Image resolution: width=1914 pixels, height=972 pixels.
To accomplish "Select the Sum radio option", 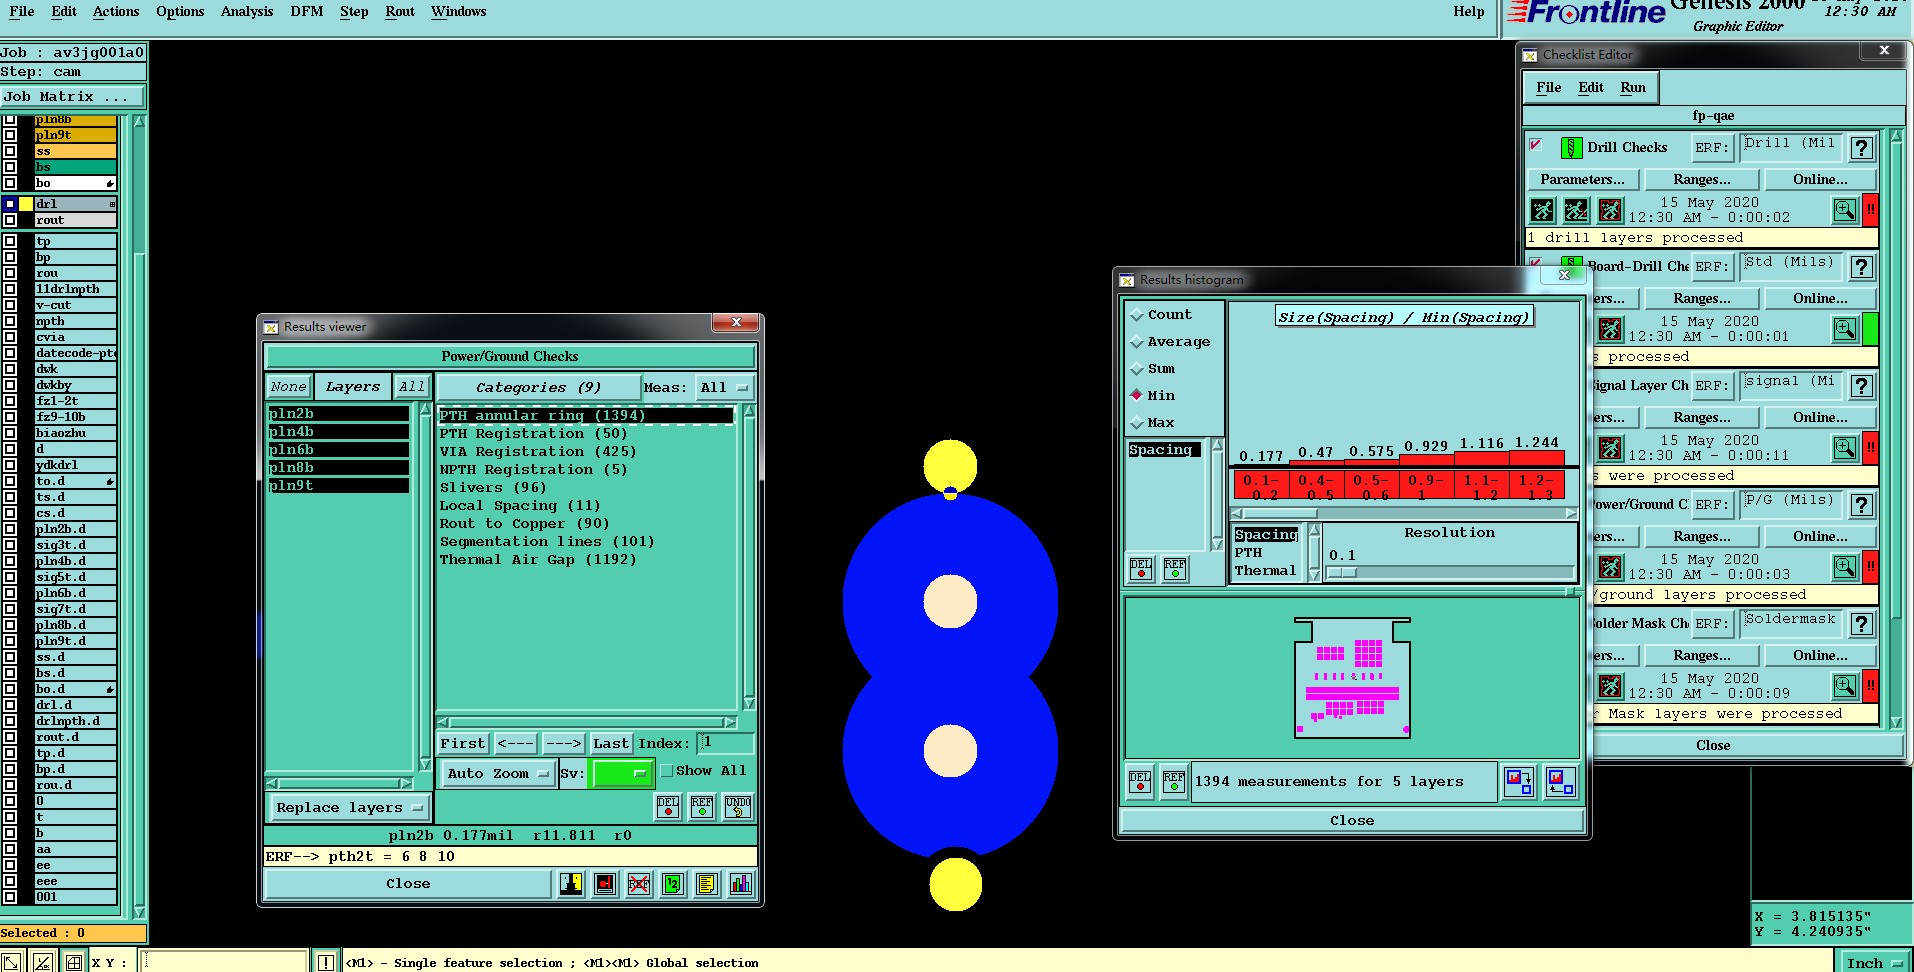I will 1137,369.
